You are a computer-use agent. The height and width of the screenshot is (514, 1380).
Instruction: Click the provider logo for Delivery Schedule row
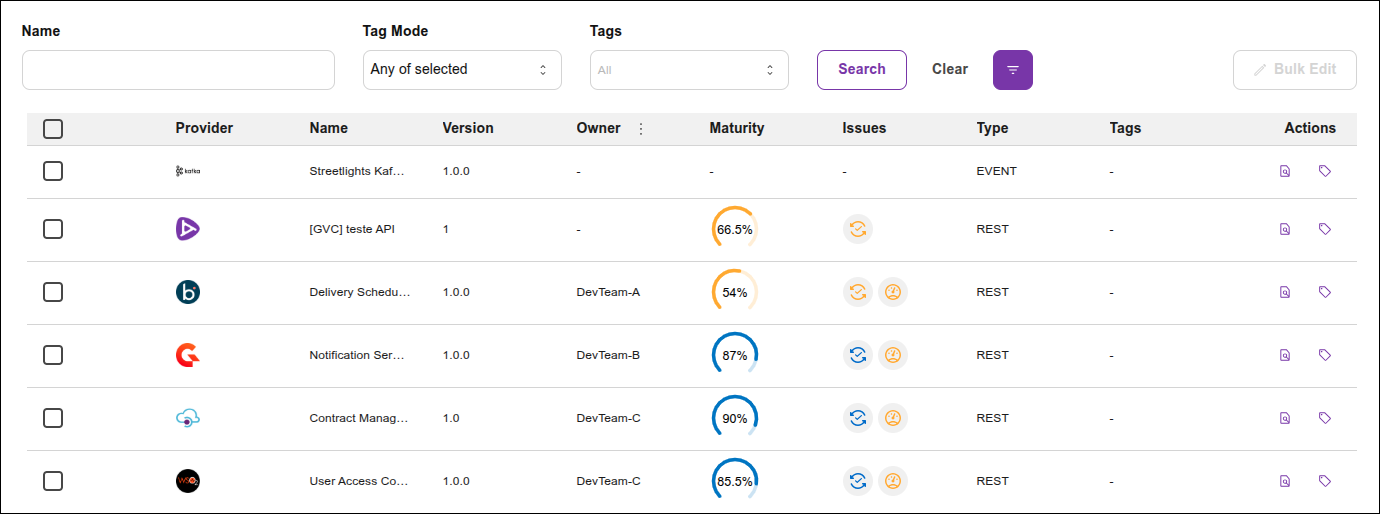pyautogui.click(x=188, y=292)
